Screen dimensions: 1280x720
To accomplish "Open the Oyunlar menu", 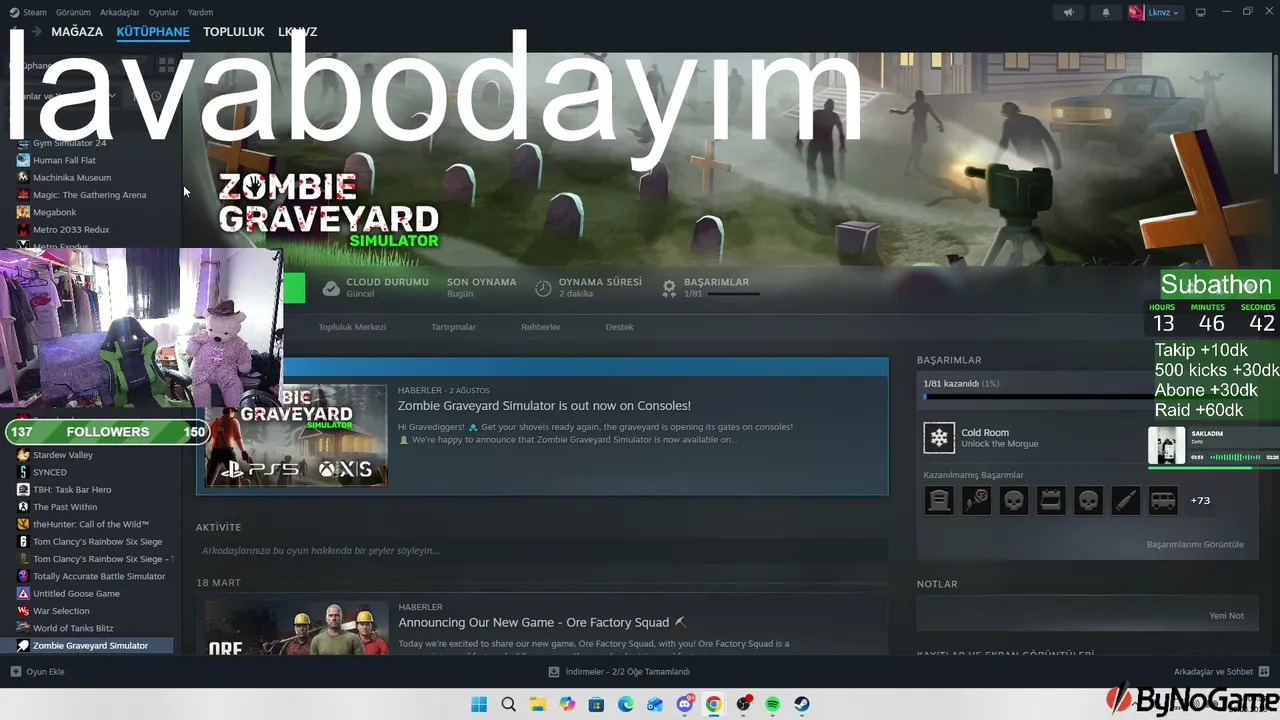I will click(x=164, y=12).
